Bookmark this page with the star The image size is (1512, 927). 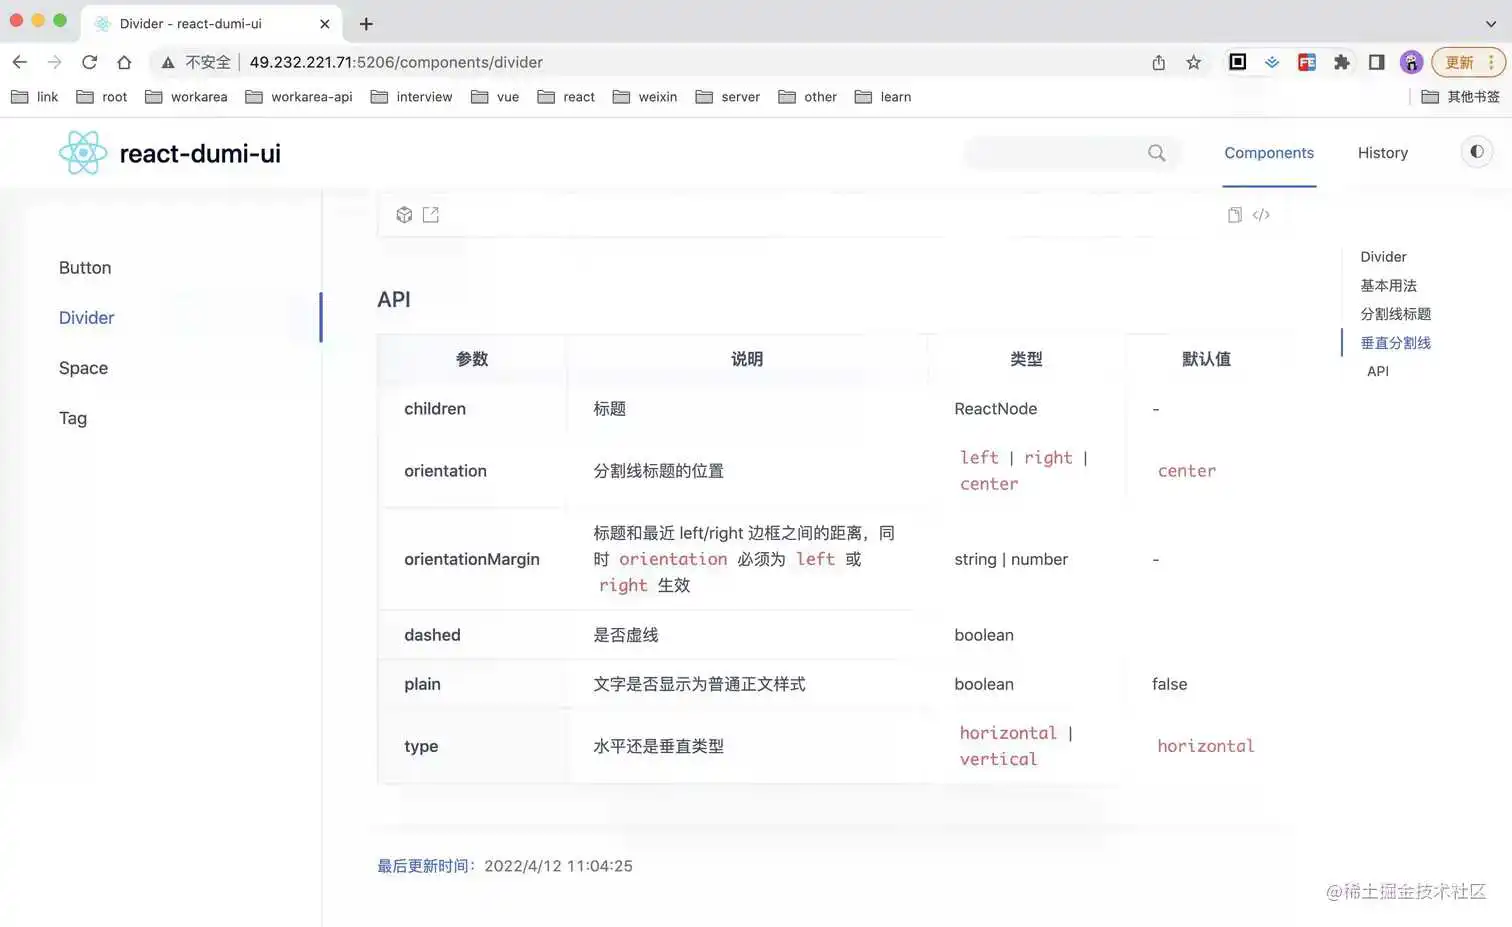[x=1193, y=62]
